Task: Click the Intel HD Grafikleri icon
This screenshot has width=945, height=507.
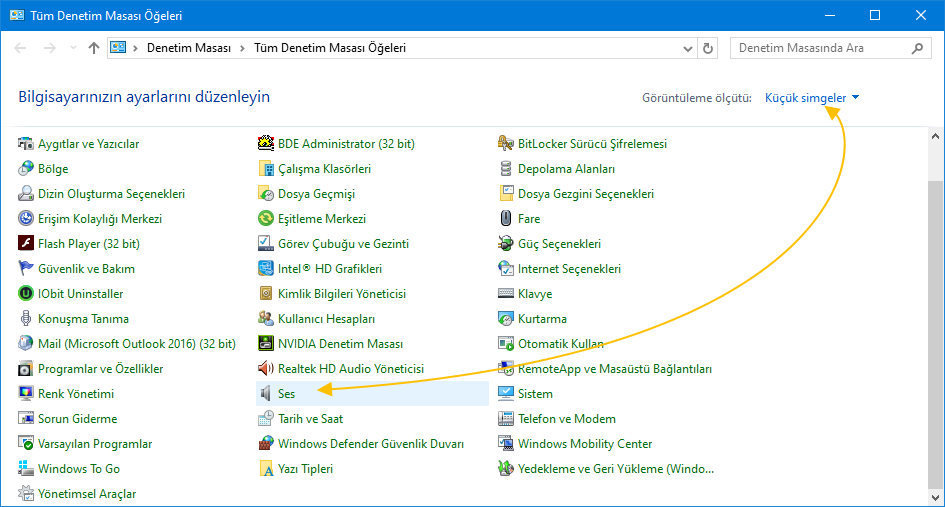Action: [x=266, y=269]
